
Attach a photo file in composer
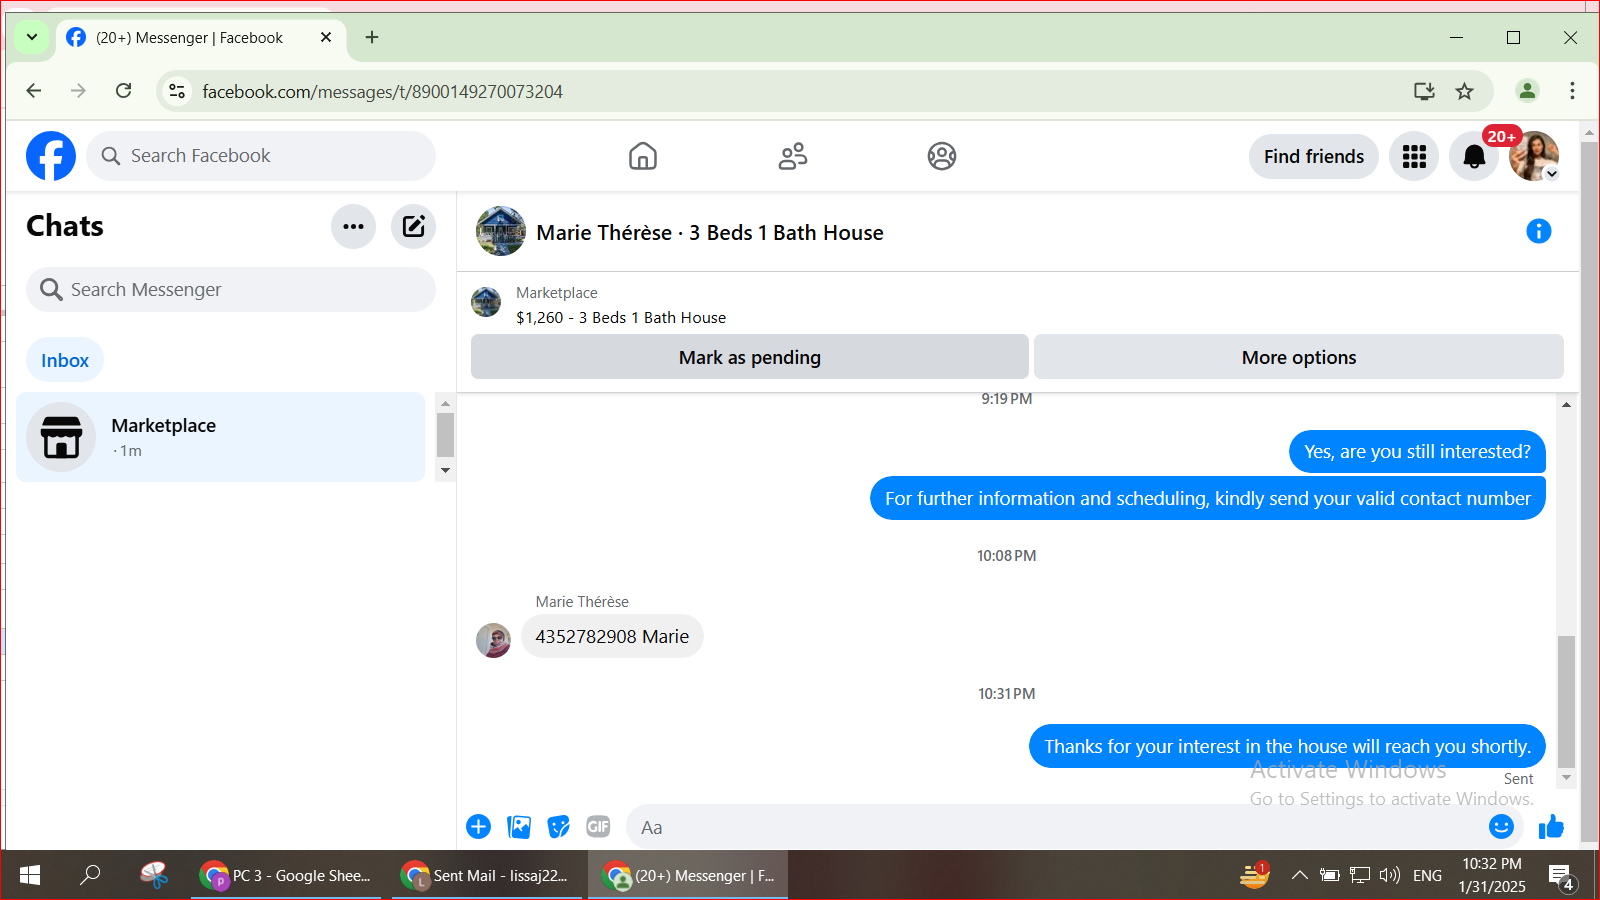point(519,827)
